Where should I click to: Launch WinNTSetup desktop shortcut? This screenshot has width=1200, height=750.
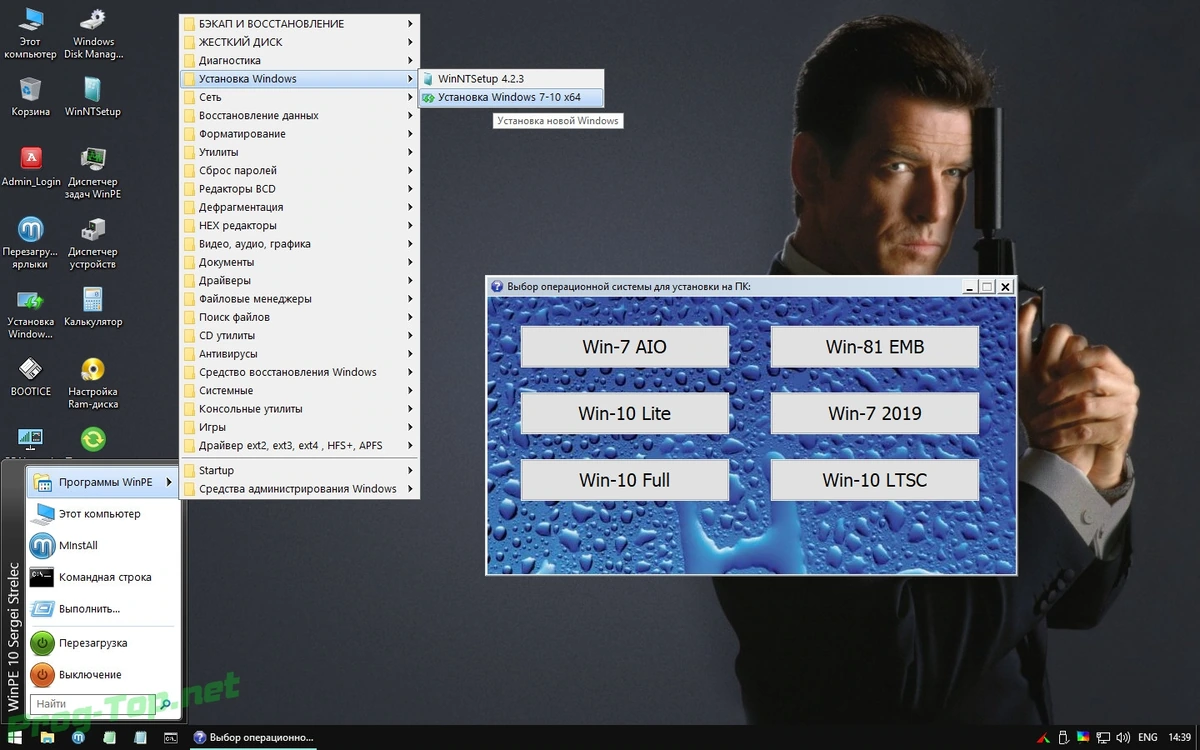[x=93, y=97]
